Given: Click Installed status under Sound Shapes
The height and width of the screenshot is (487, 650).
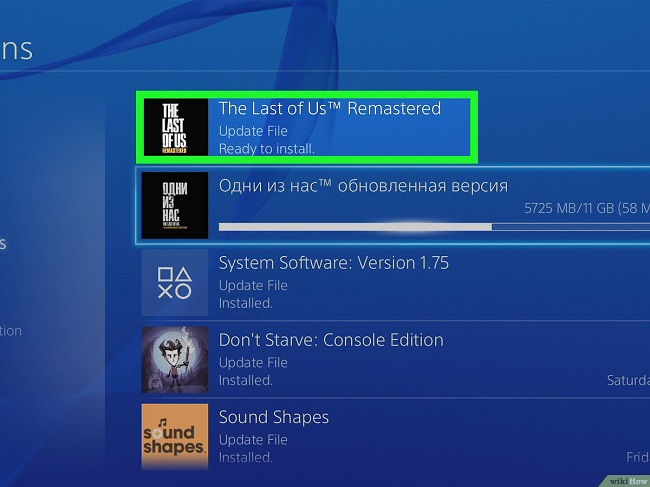Looking at the screenshot, I should click(x=246, y=458).
